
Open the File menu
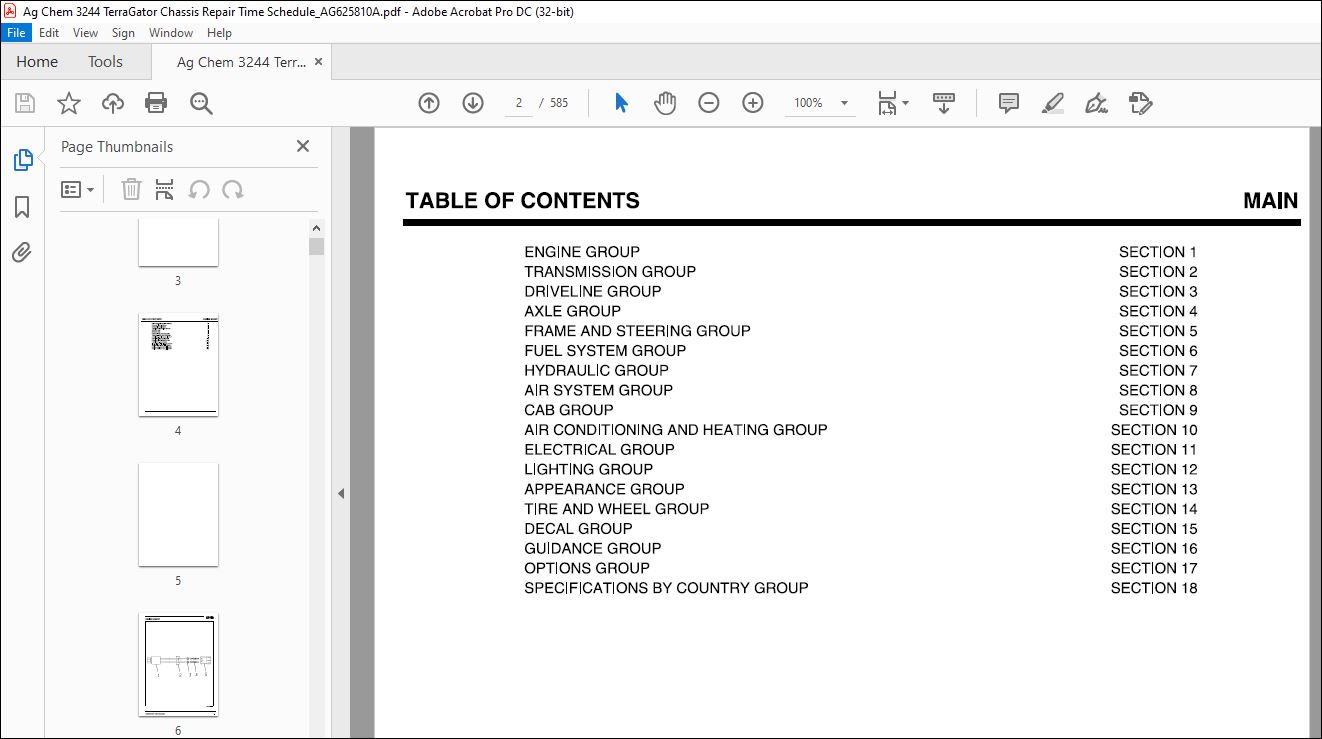coord(17,33)
